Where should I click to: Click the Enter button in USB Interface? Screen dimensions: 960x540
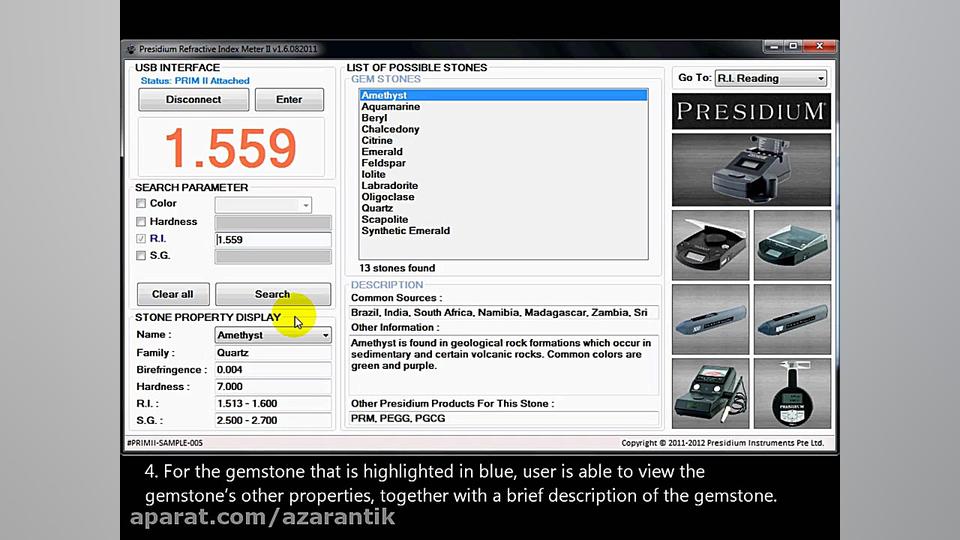point(289,100)
